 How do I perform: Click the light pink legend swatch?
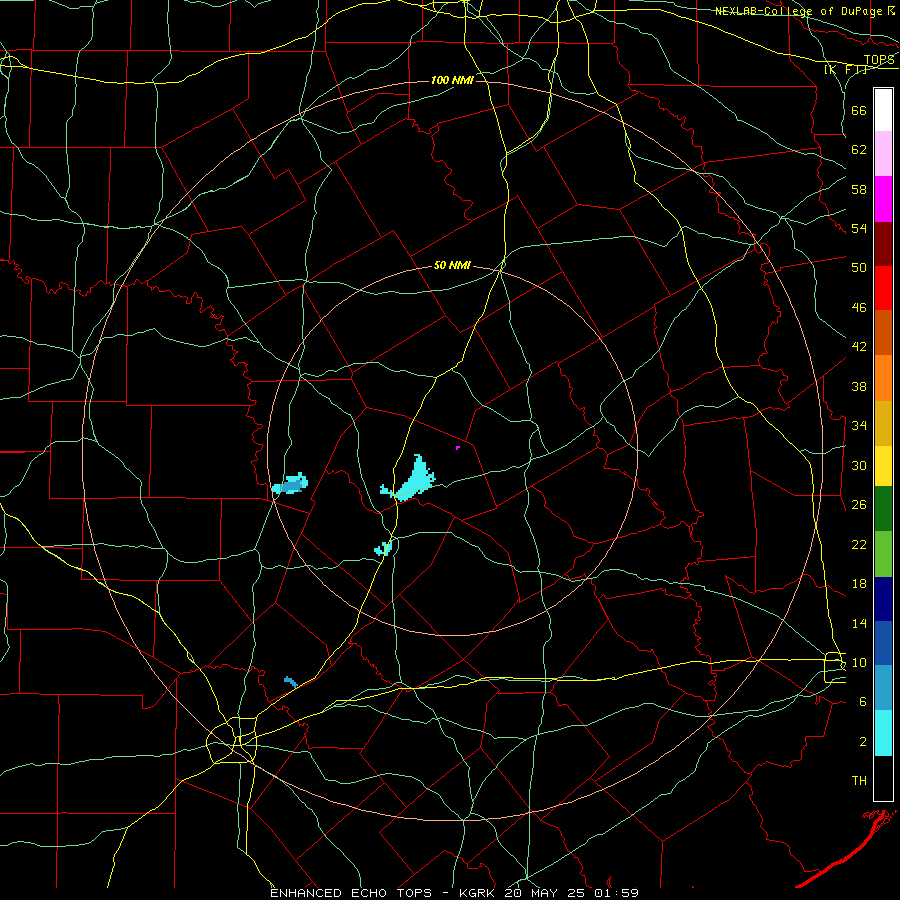coord(883,153)
